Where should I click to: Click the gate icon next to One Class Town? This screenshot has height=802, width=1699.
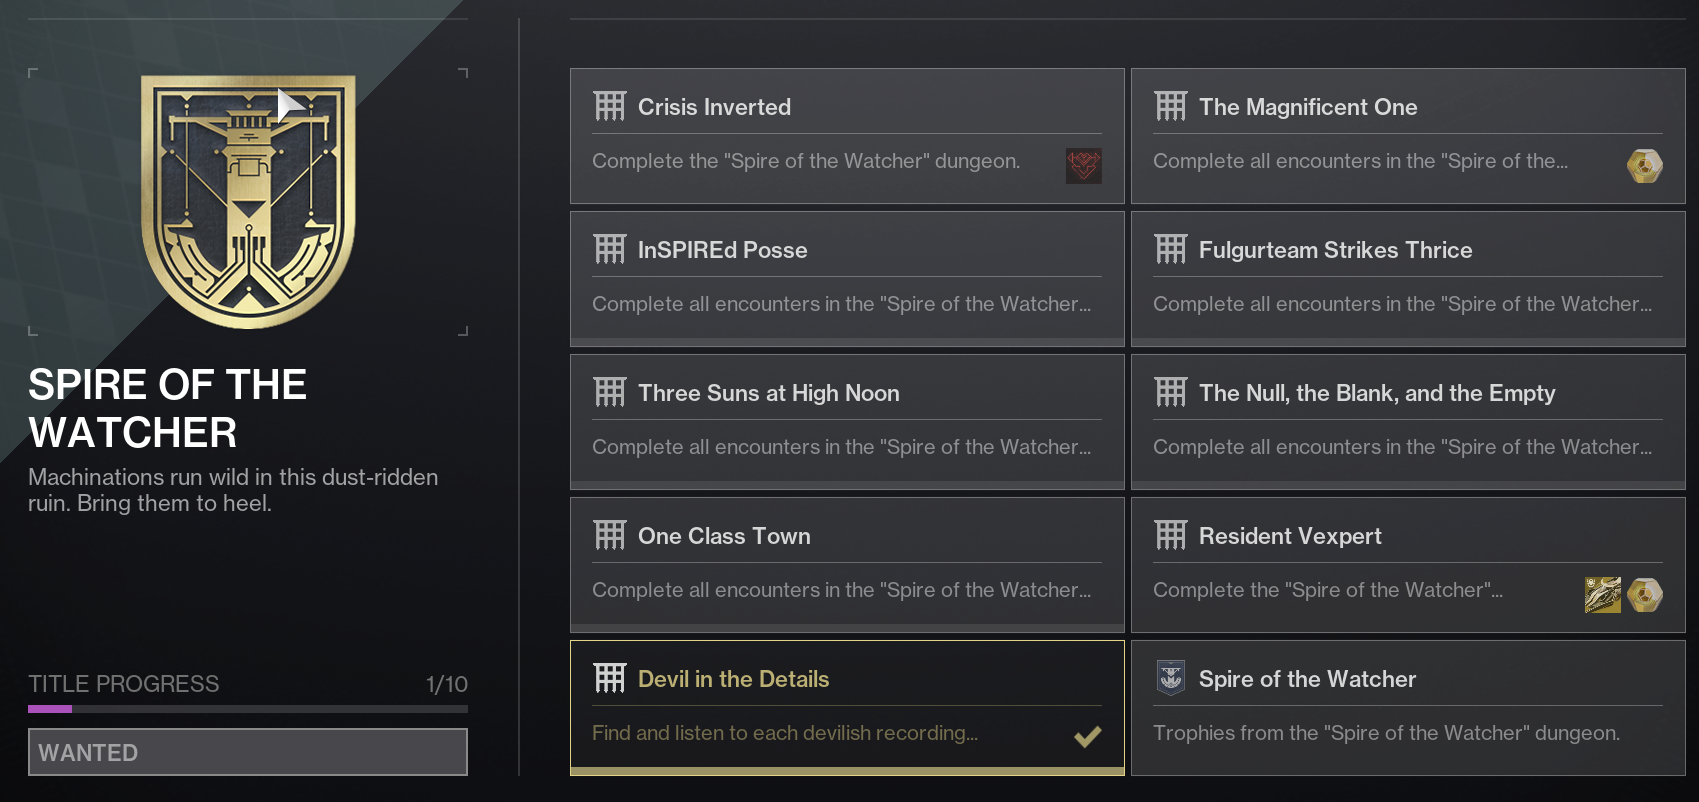tap(609, 535)
